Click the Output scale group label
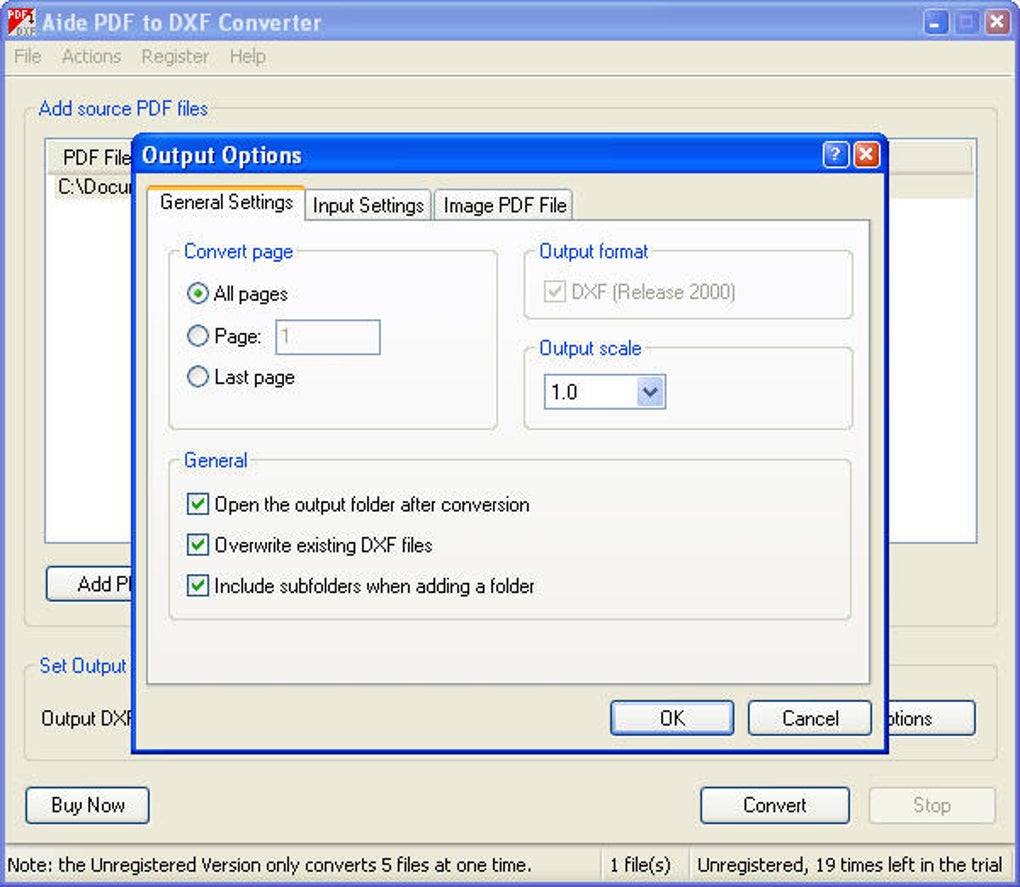The height and width of the screenshot is (887, 1020). tap(590, 348)
